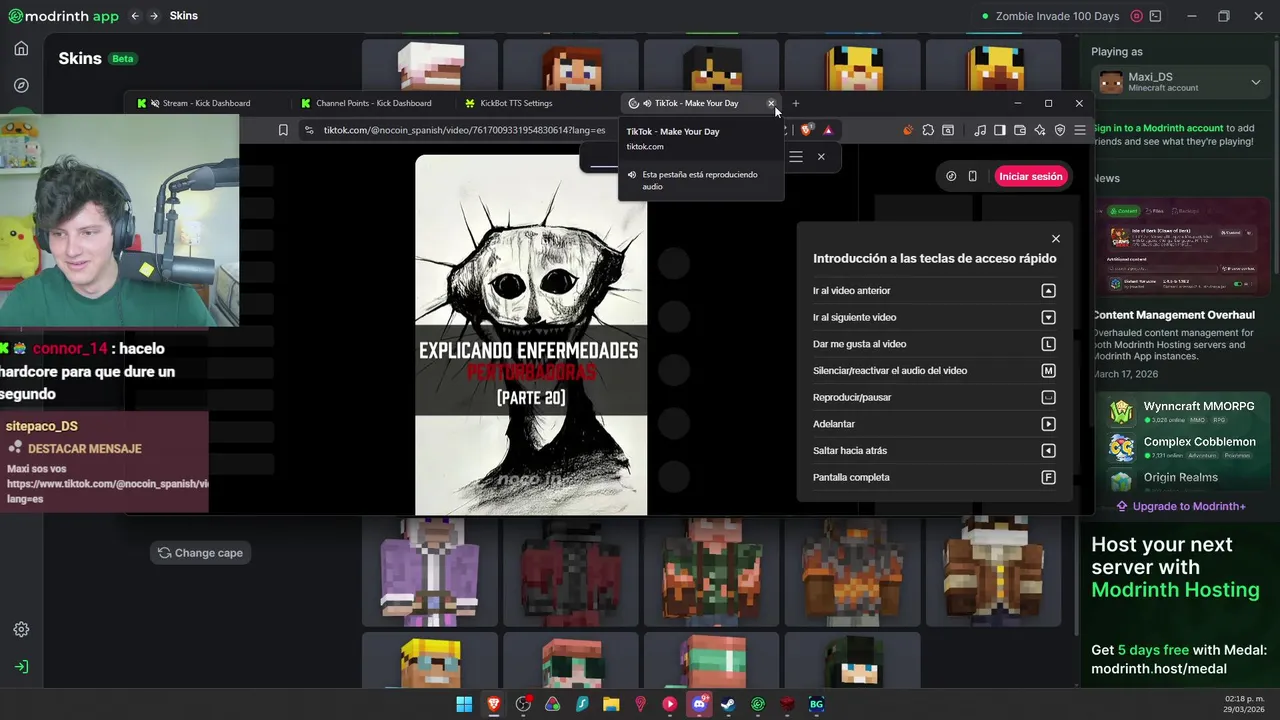1280x720 pixels.
Task: Open the Discover compass icon in Modrinth sidebar
Action: [21, 86]
